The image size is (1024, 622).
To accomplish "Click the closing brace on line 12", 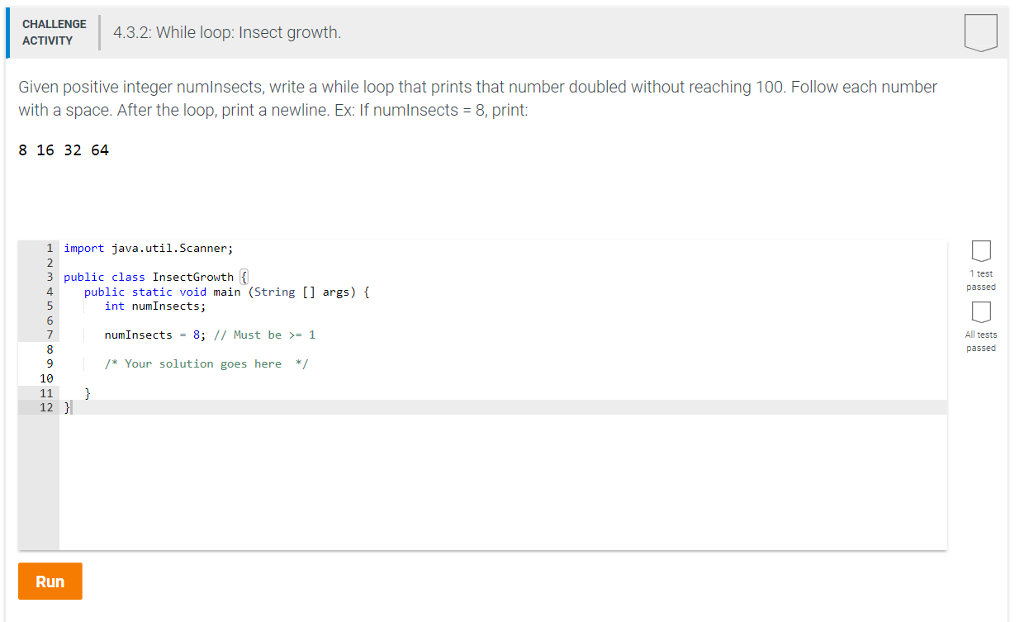I will (66, 407).
